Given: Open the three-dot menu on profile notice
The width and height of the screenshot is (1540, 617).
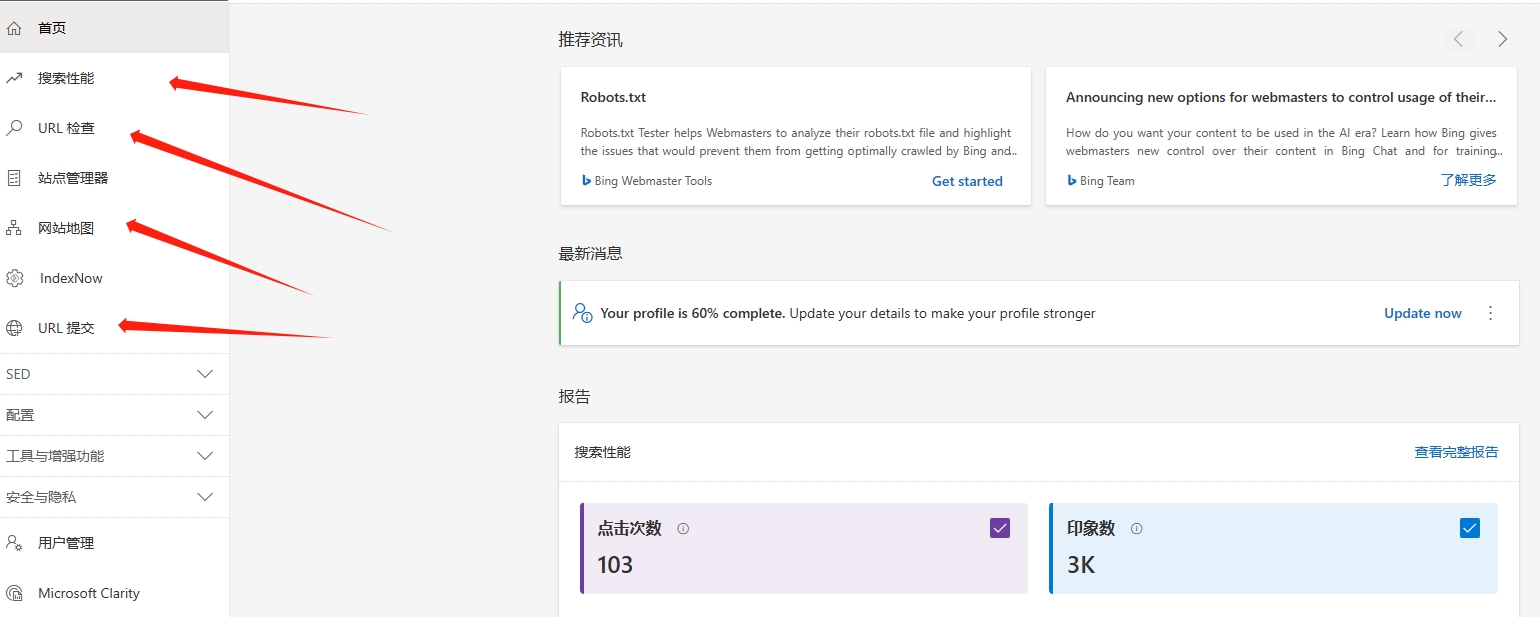Looking at the screenshot, I should coord(1490,313).
